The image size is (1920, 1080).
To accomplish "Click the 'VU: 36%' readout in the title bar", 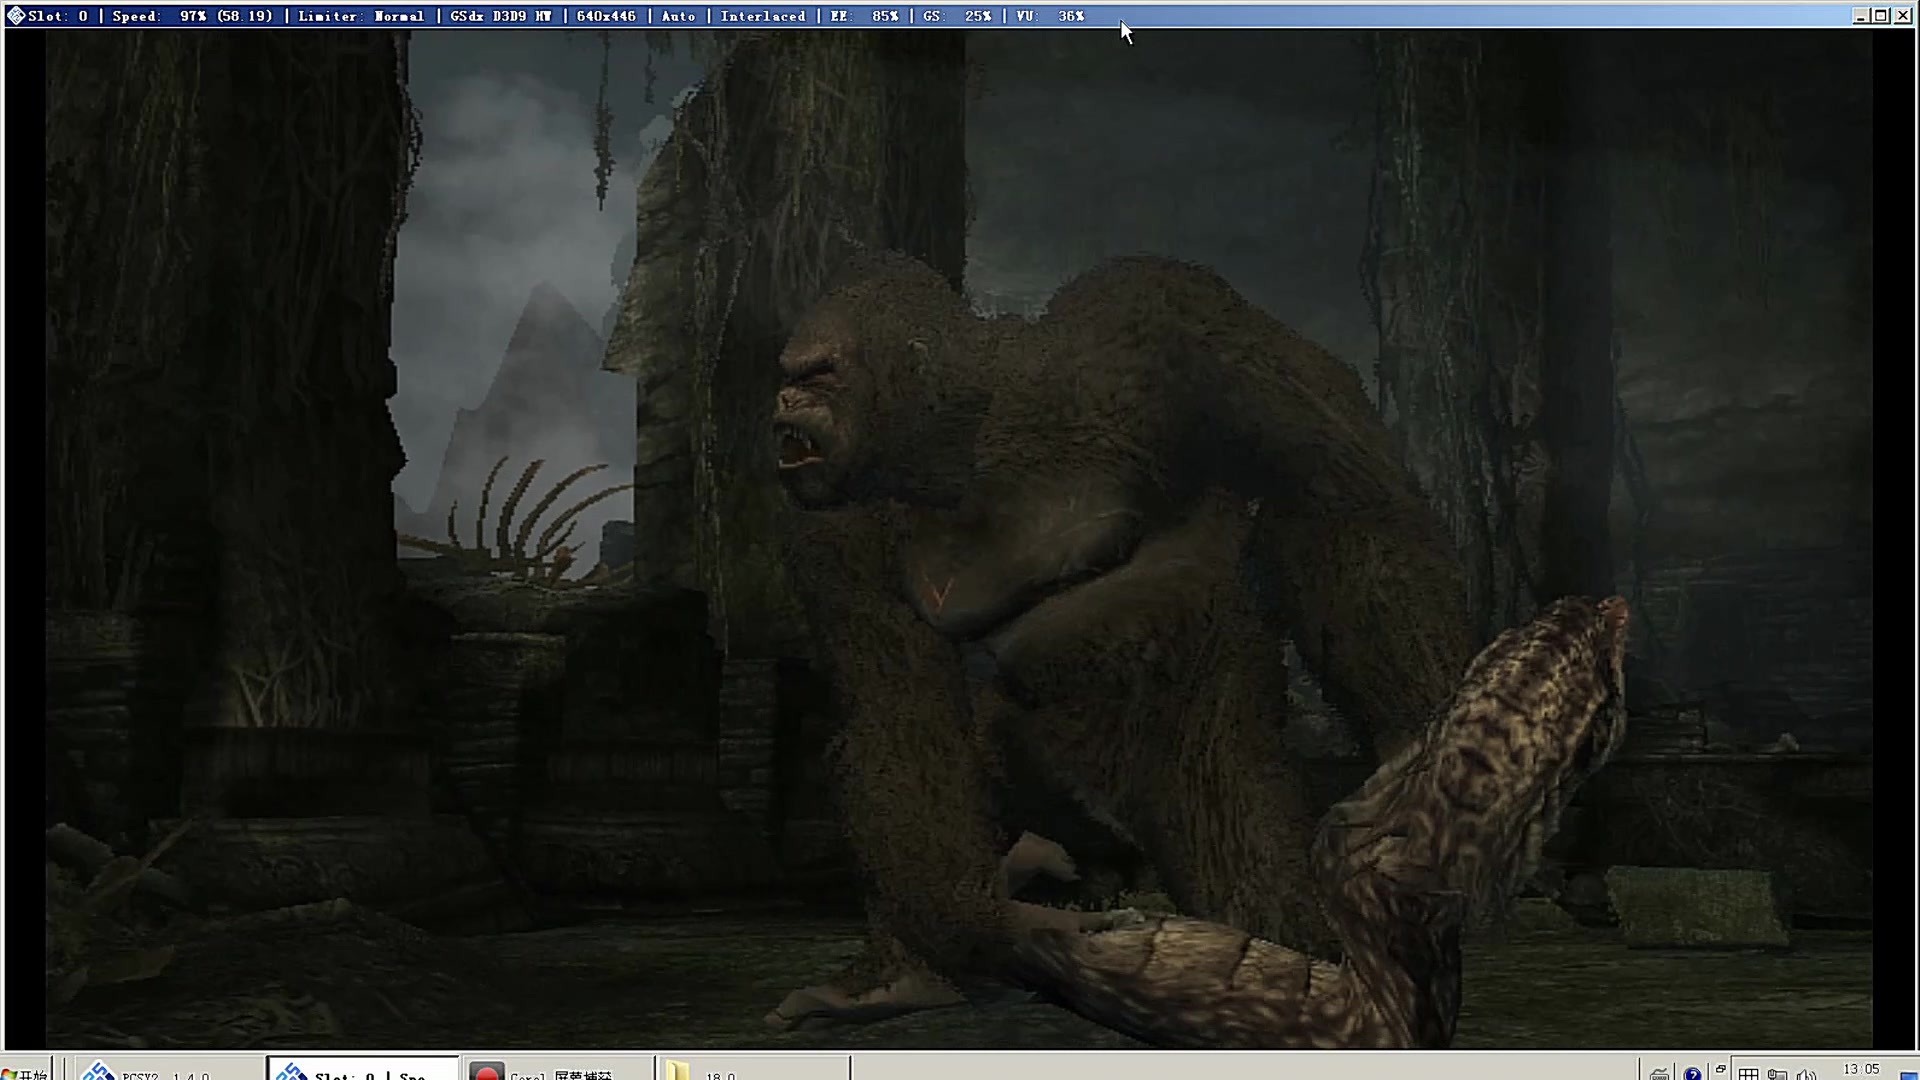I will point(1050,16).
